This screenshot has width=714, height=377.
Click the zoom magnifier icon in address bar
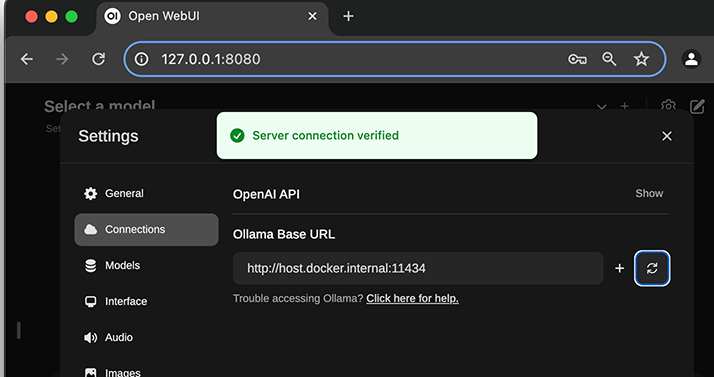609,59
